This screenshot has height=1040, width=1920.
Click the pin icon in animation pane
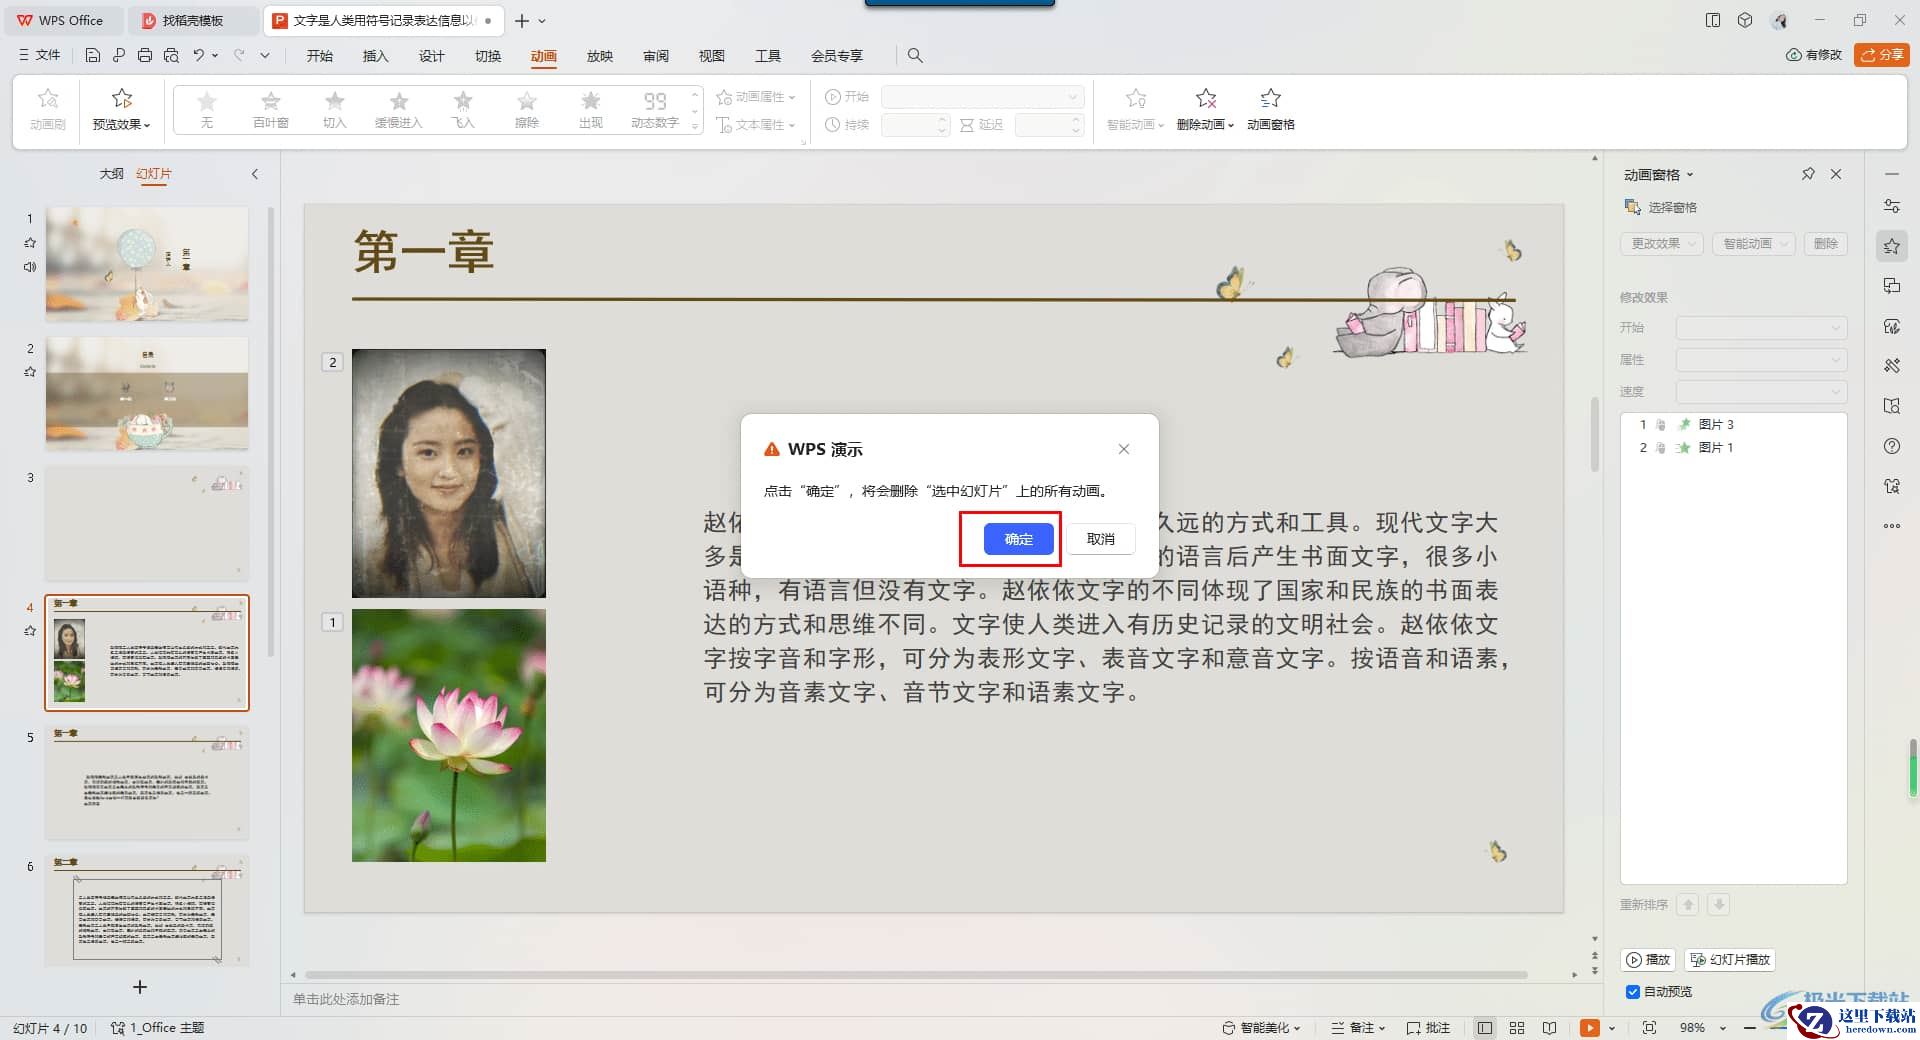tap(1808, 174)
